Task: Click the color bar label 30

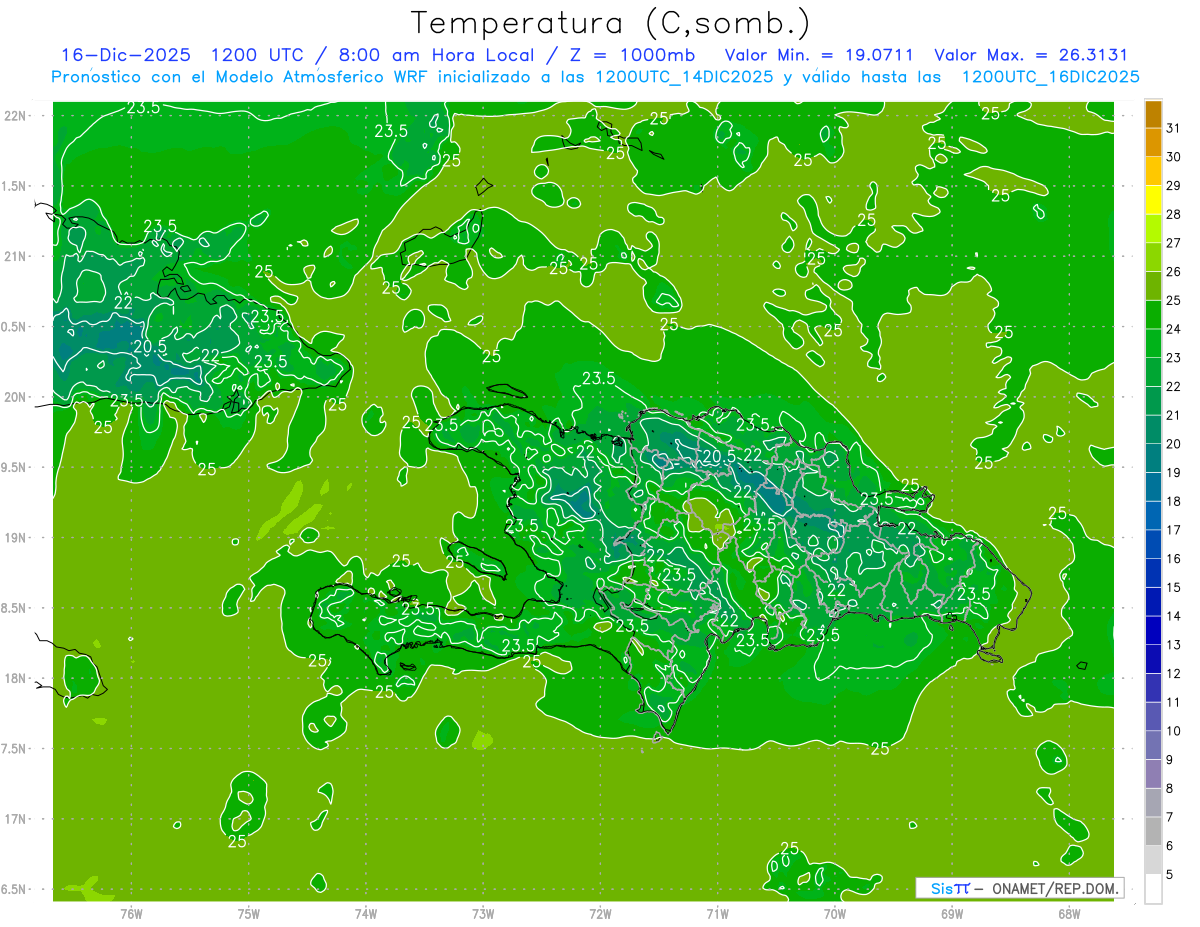Action: click(x=1174, y=157)
